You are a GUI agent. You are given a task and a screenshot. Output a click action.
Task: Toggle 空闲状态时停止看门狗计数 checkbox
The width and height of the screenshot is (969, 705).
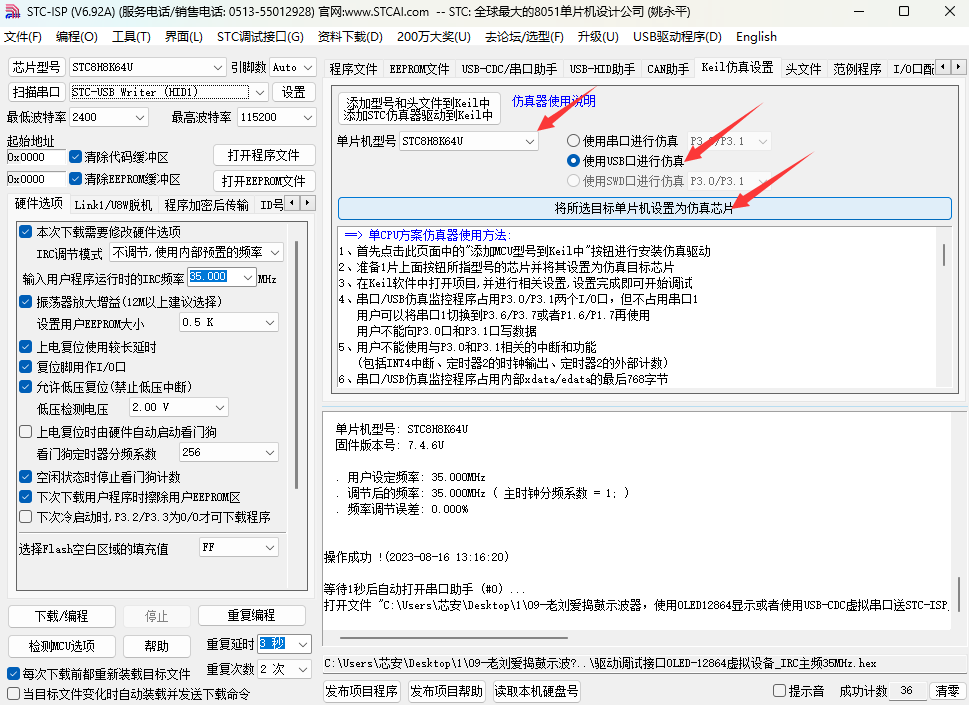click(25, 476)
